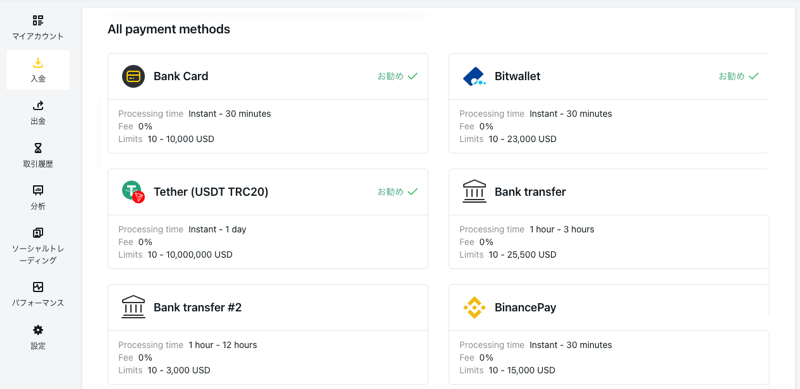800x389 pixels.
Task: Click the BinancePay logo icon
Action: 474,308
